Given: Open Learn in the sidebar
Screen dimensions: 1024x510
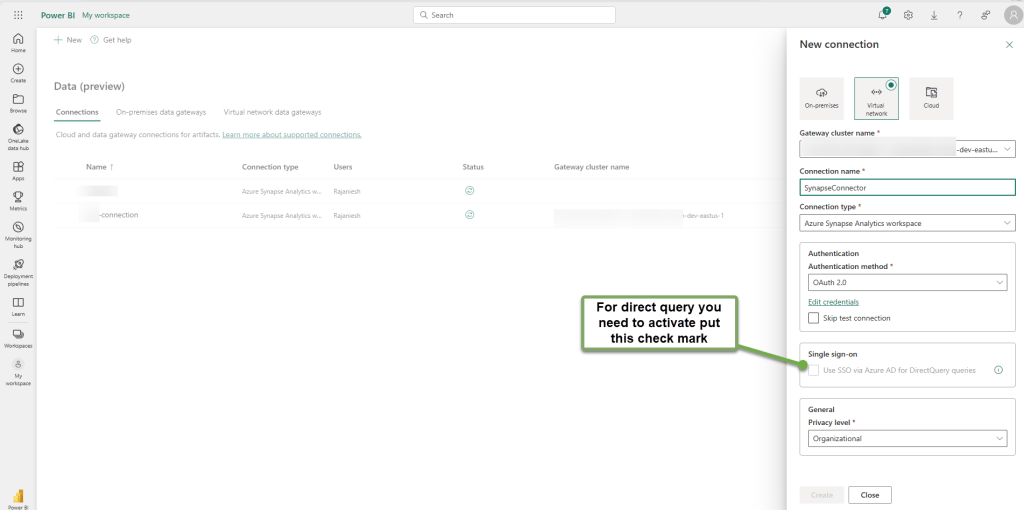Looking at the screenshot, I should click(x=18, y=307).
